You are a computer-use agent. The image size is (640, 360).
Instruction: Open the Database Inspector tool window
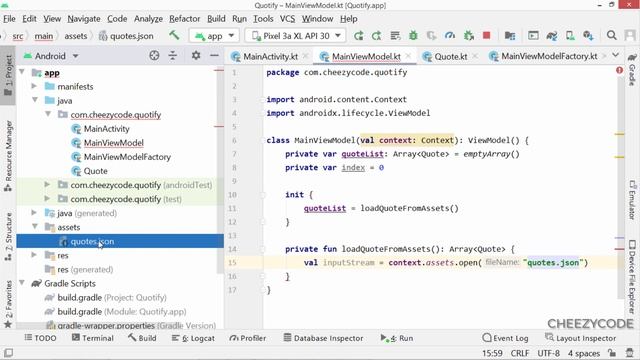coord(323,338)
